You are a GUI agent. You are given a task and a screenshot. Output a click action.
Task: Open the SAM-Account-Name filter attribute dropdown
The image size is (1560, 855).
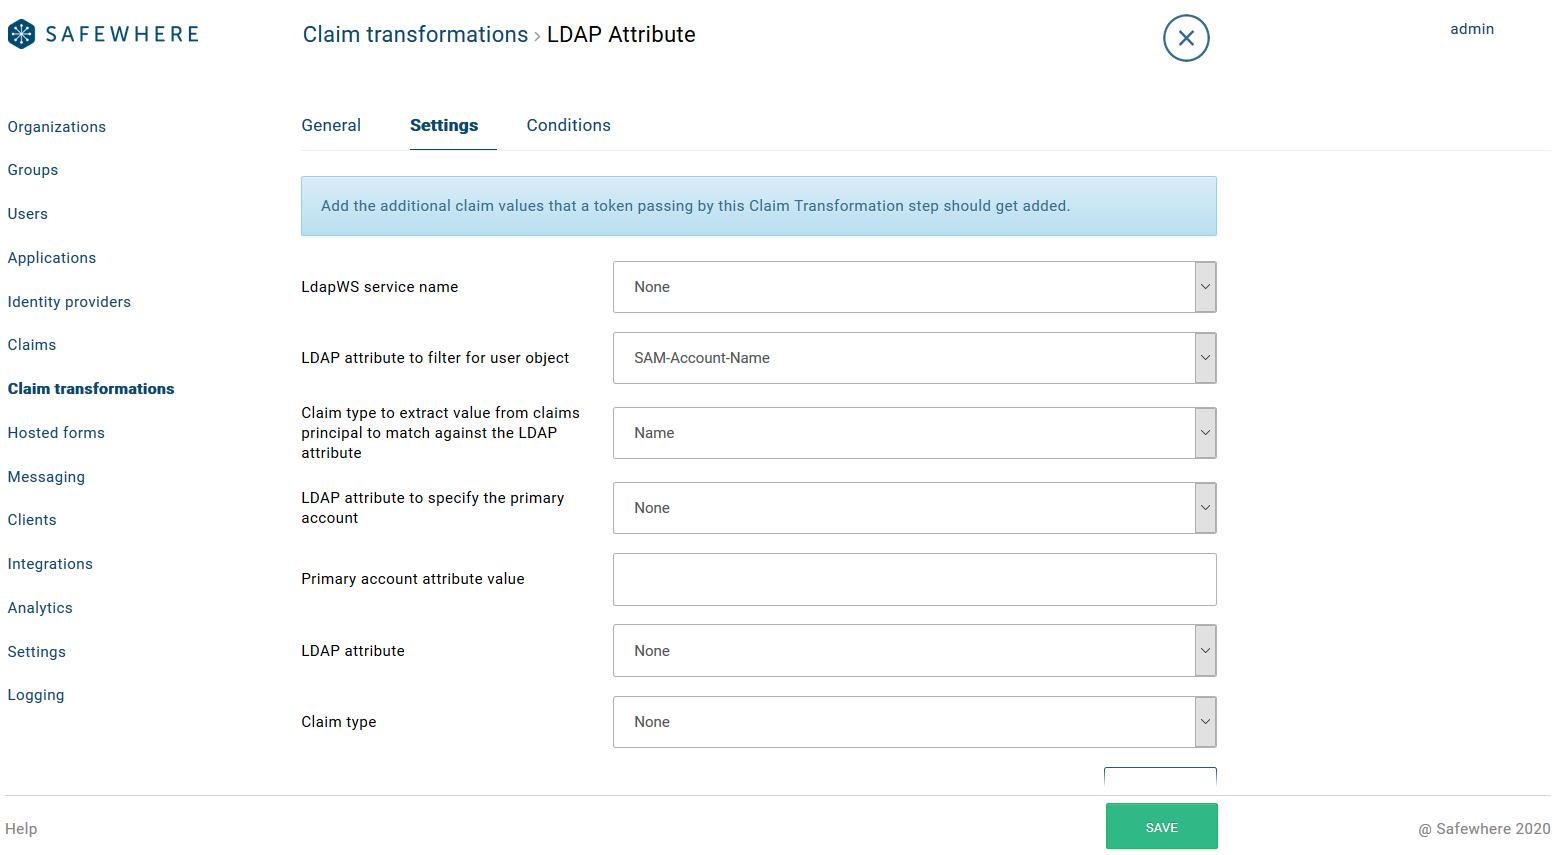[914, 358]
